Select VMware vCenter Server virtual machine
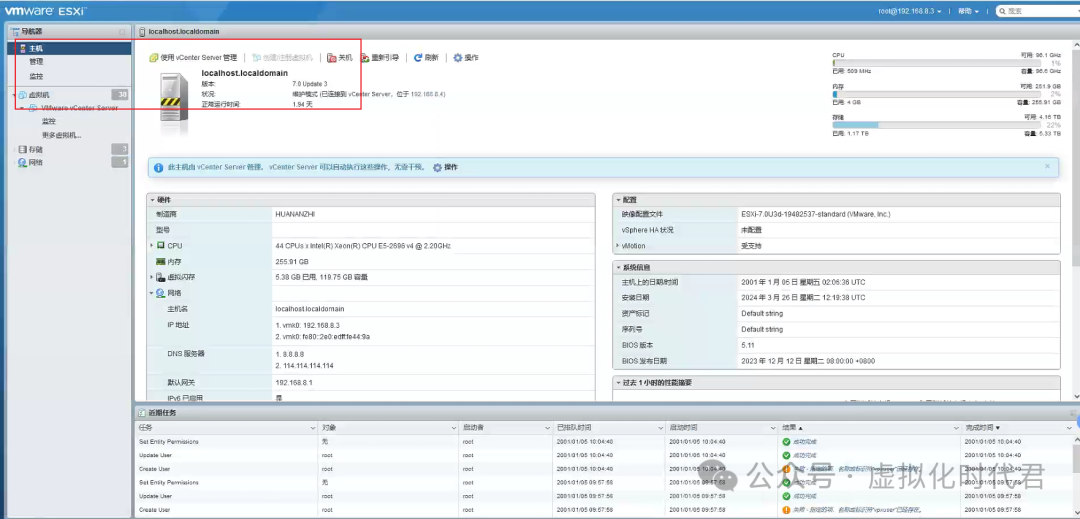This screenshot has width=1080, height=519. coord(79,108)
